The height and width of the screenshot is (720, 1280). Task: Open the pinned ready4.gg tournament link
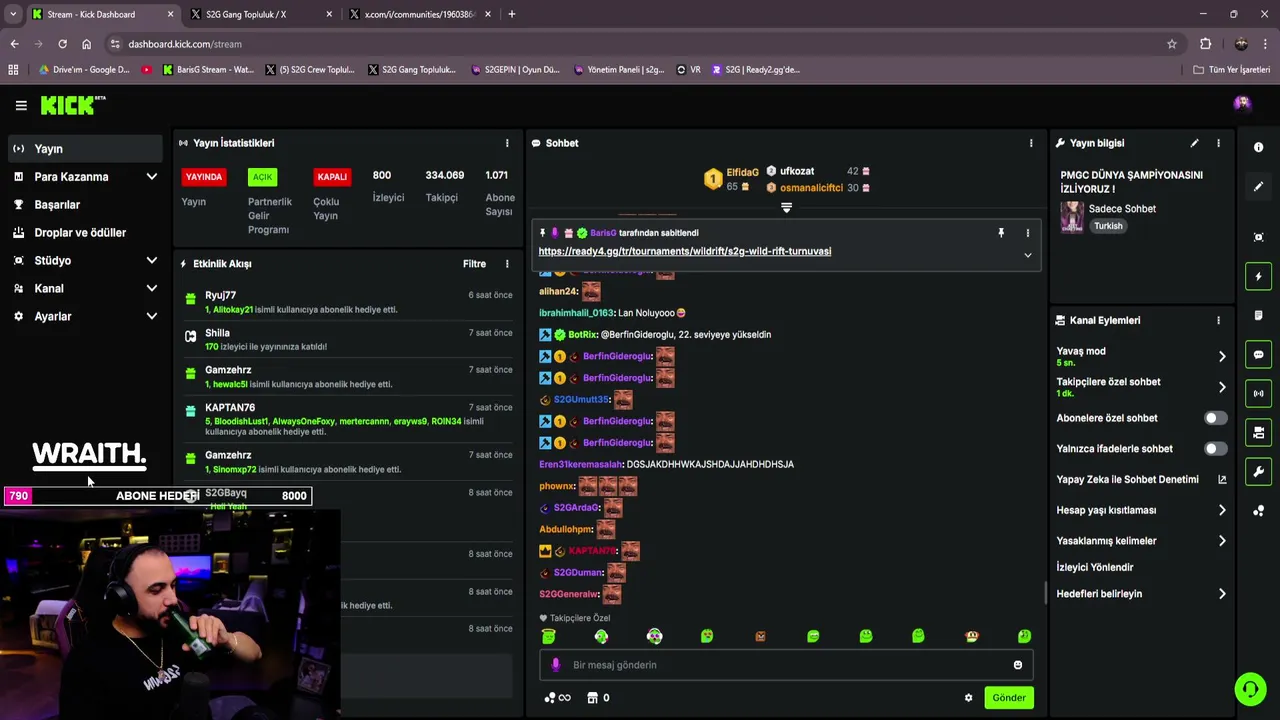(x=685, y=251)
